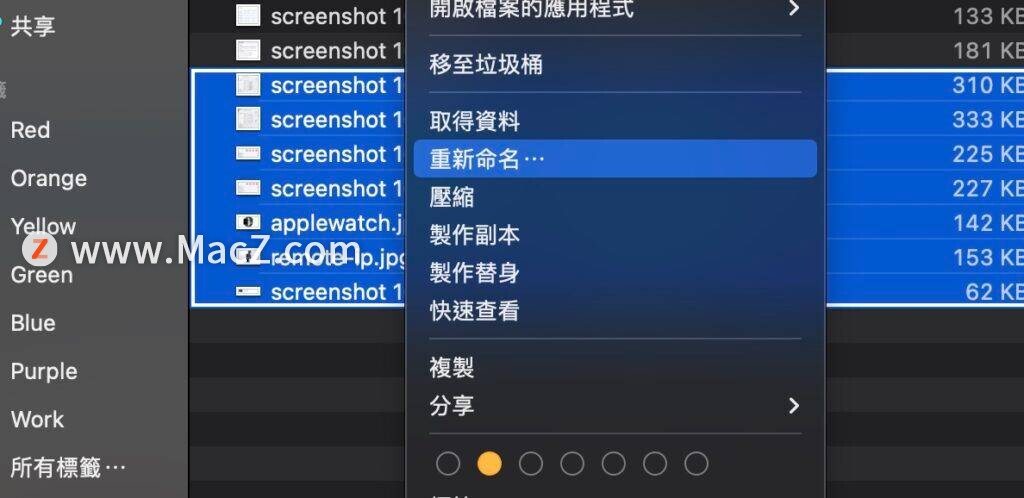
Task: Expand the 開啟檔案的應用程式 submenu arrow
Action: (x=793, y=8)
